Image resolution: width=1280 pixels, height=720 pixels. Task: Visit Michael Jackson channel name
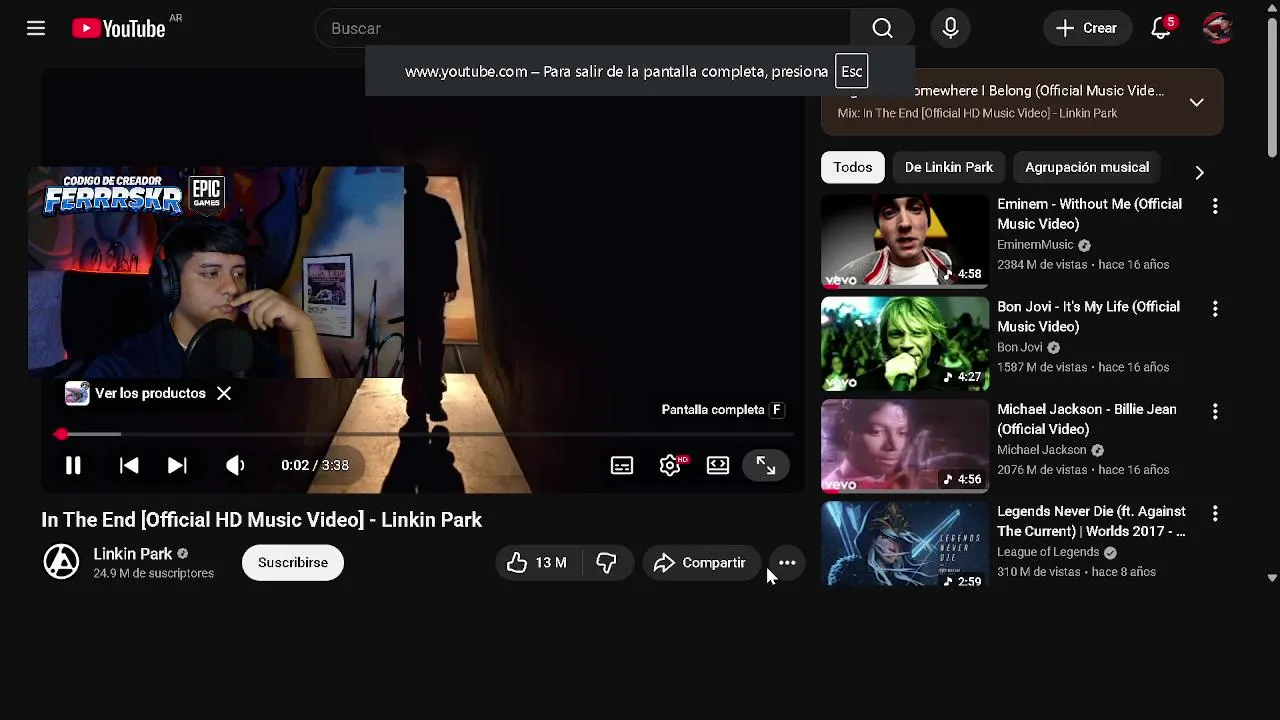pos(1041,450)
